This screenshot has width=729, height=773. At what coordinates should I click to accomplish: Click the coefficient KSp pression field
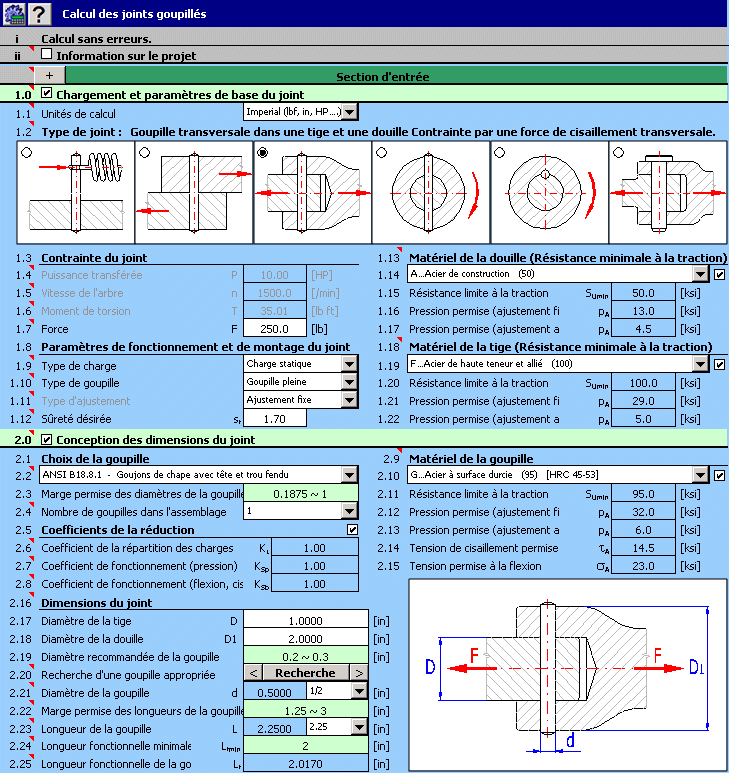(x=314, y=566)
